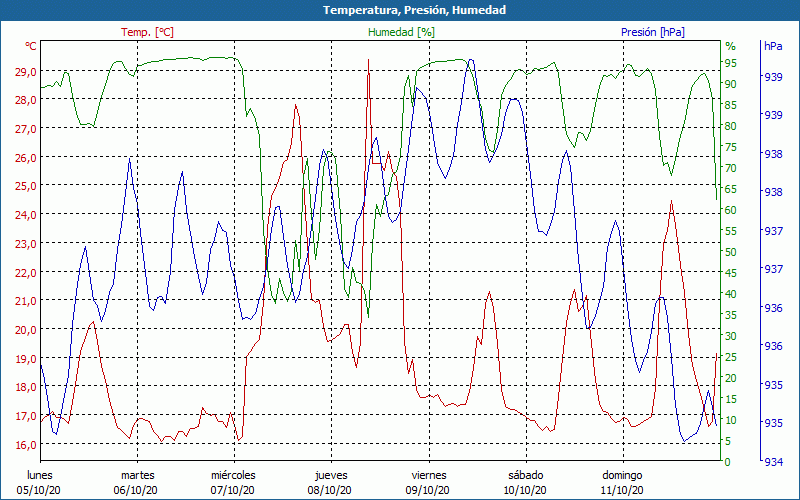Click green humidity axis value '20'
Screen dimensions: 800x500
[x=731, y=378]
